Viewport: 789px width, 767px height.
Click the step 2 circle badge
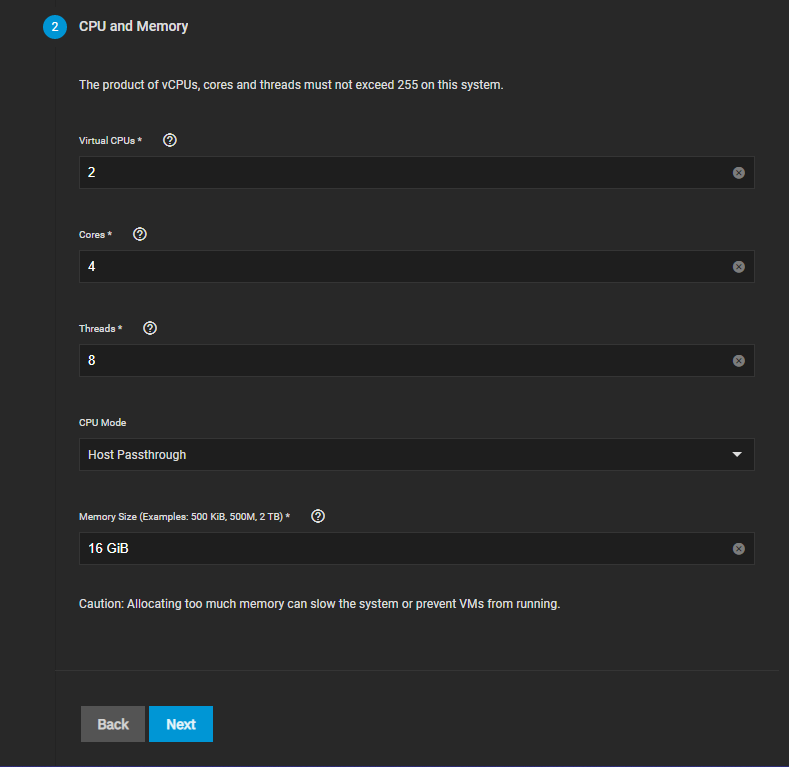pyautogui.click(x=55, y=27)
